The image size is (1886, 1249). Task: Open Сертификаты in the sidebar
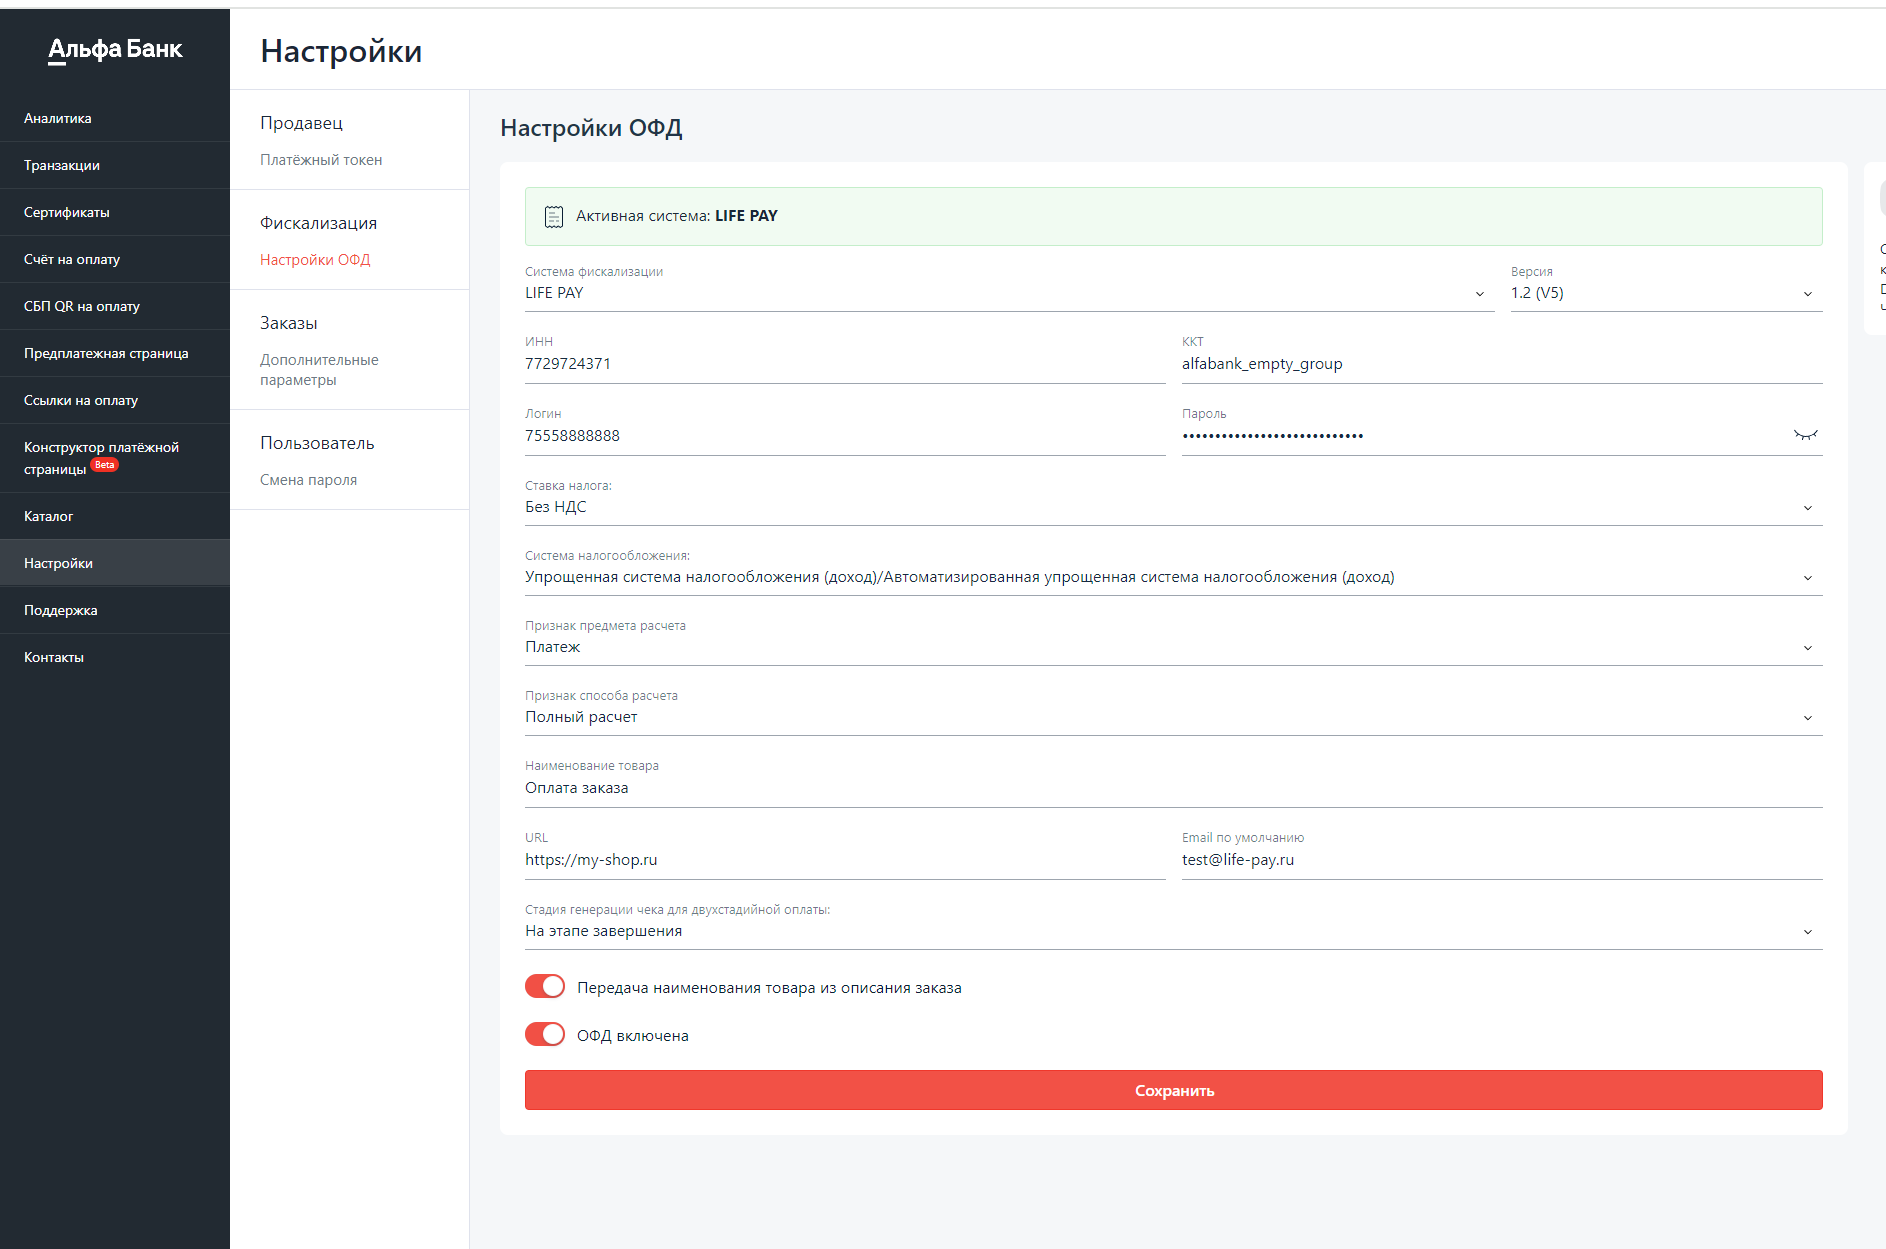(x=115, y=212)
